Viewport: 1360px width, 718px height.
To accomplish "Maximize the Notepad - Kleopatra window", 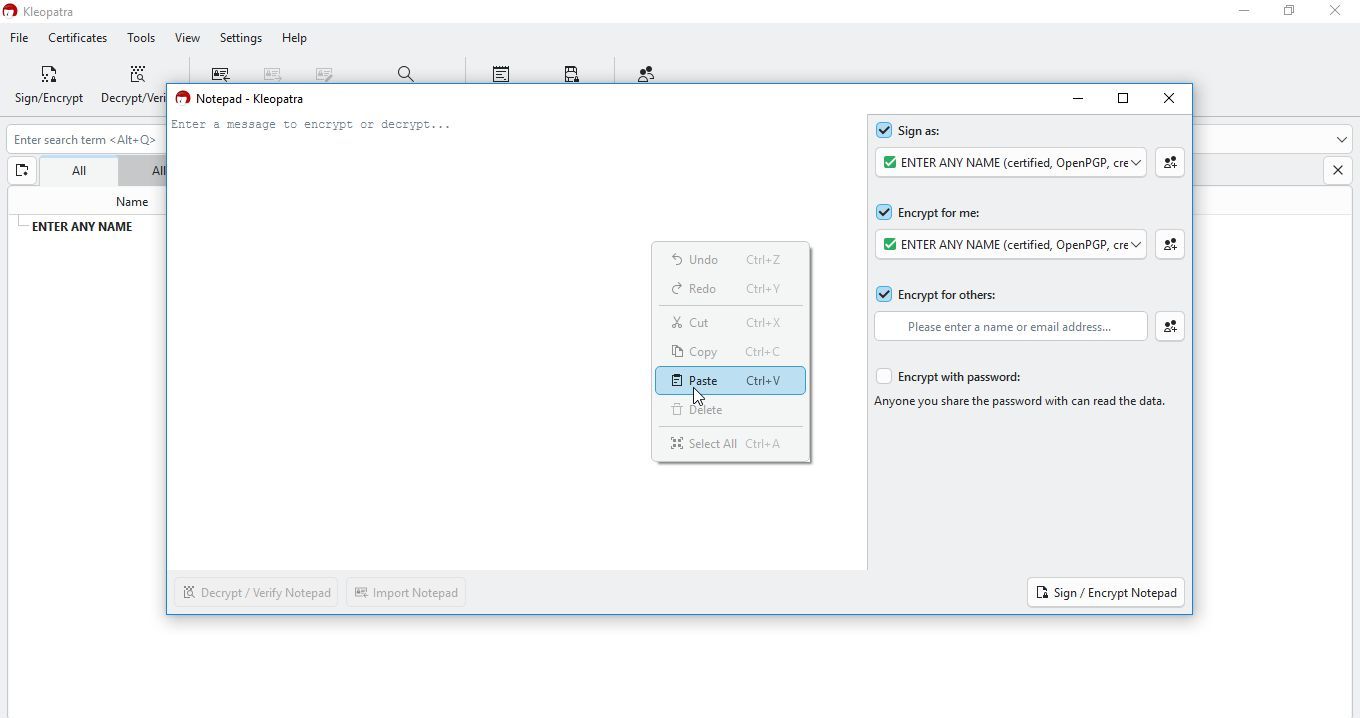I will tap(1123, 98).
